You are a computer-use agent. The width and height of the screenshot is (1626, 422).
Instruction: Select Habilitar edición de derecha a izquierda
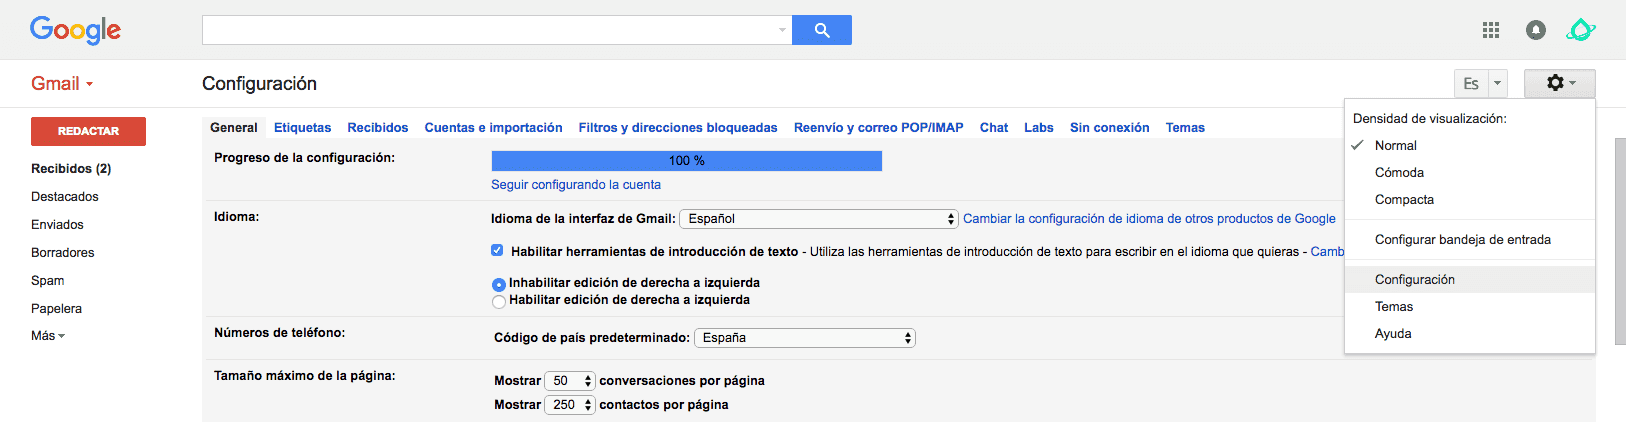(499, 301)
